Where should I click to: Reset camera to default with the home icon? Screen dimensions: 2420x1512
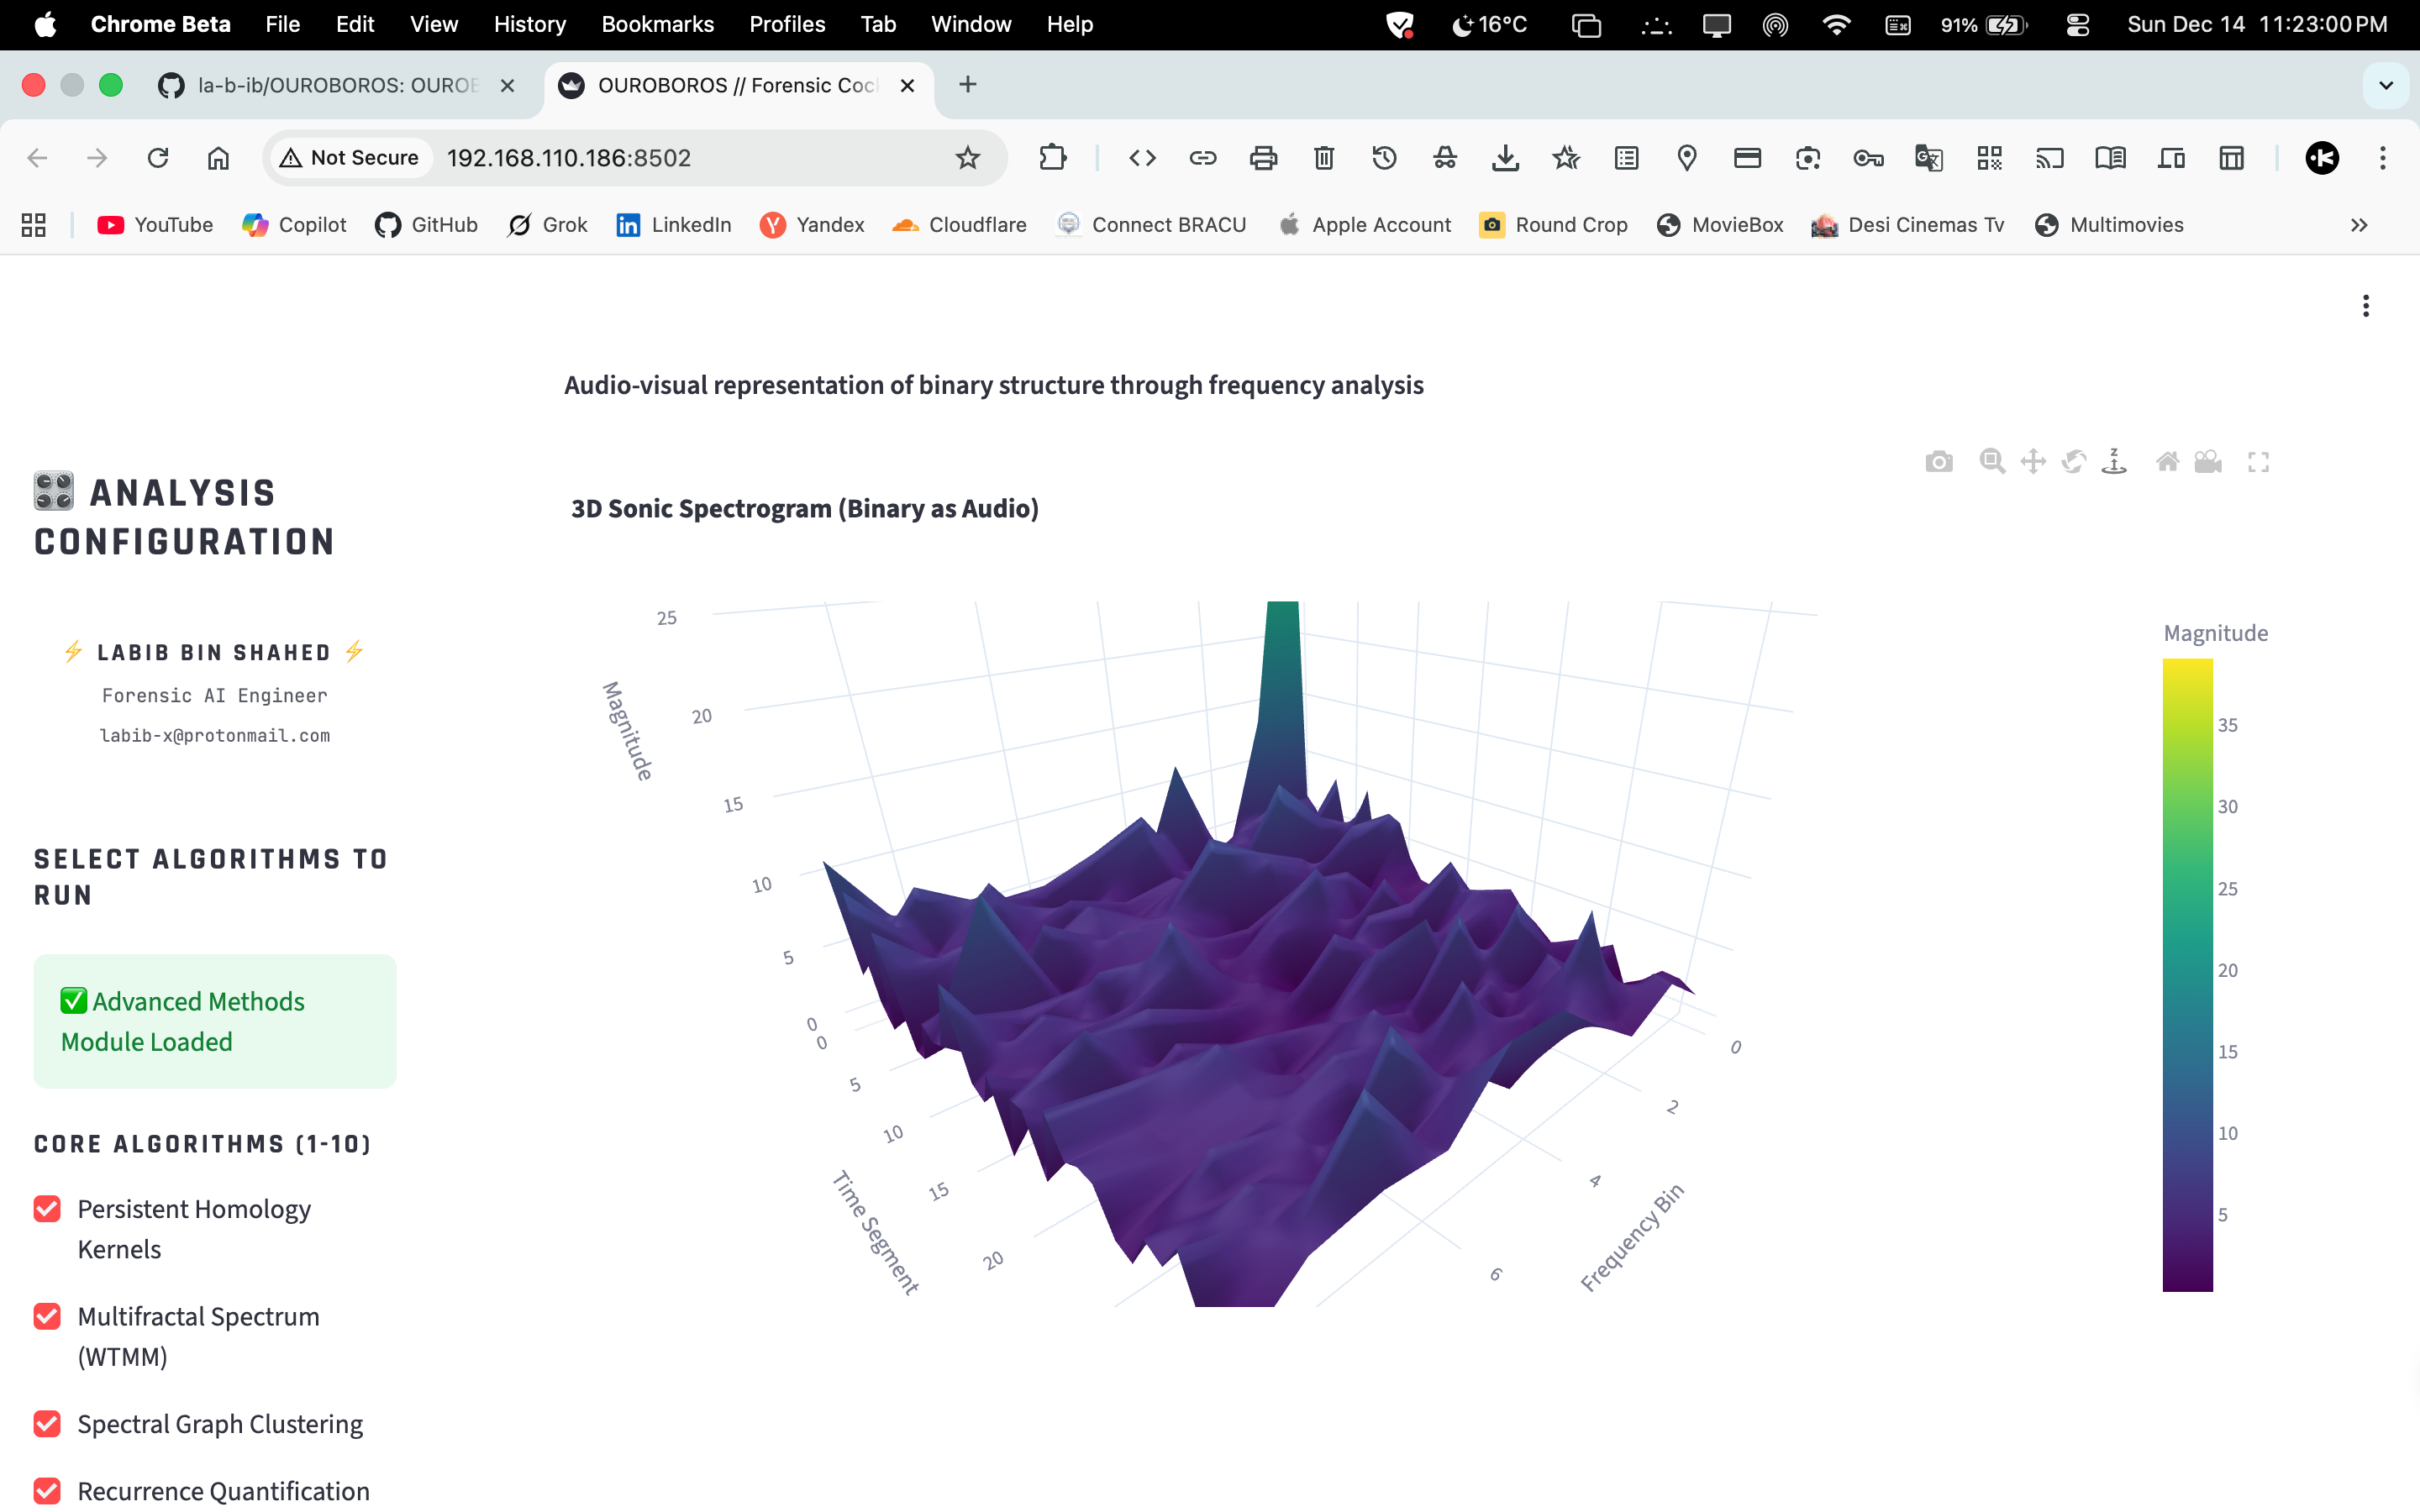pos(2167,462)
